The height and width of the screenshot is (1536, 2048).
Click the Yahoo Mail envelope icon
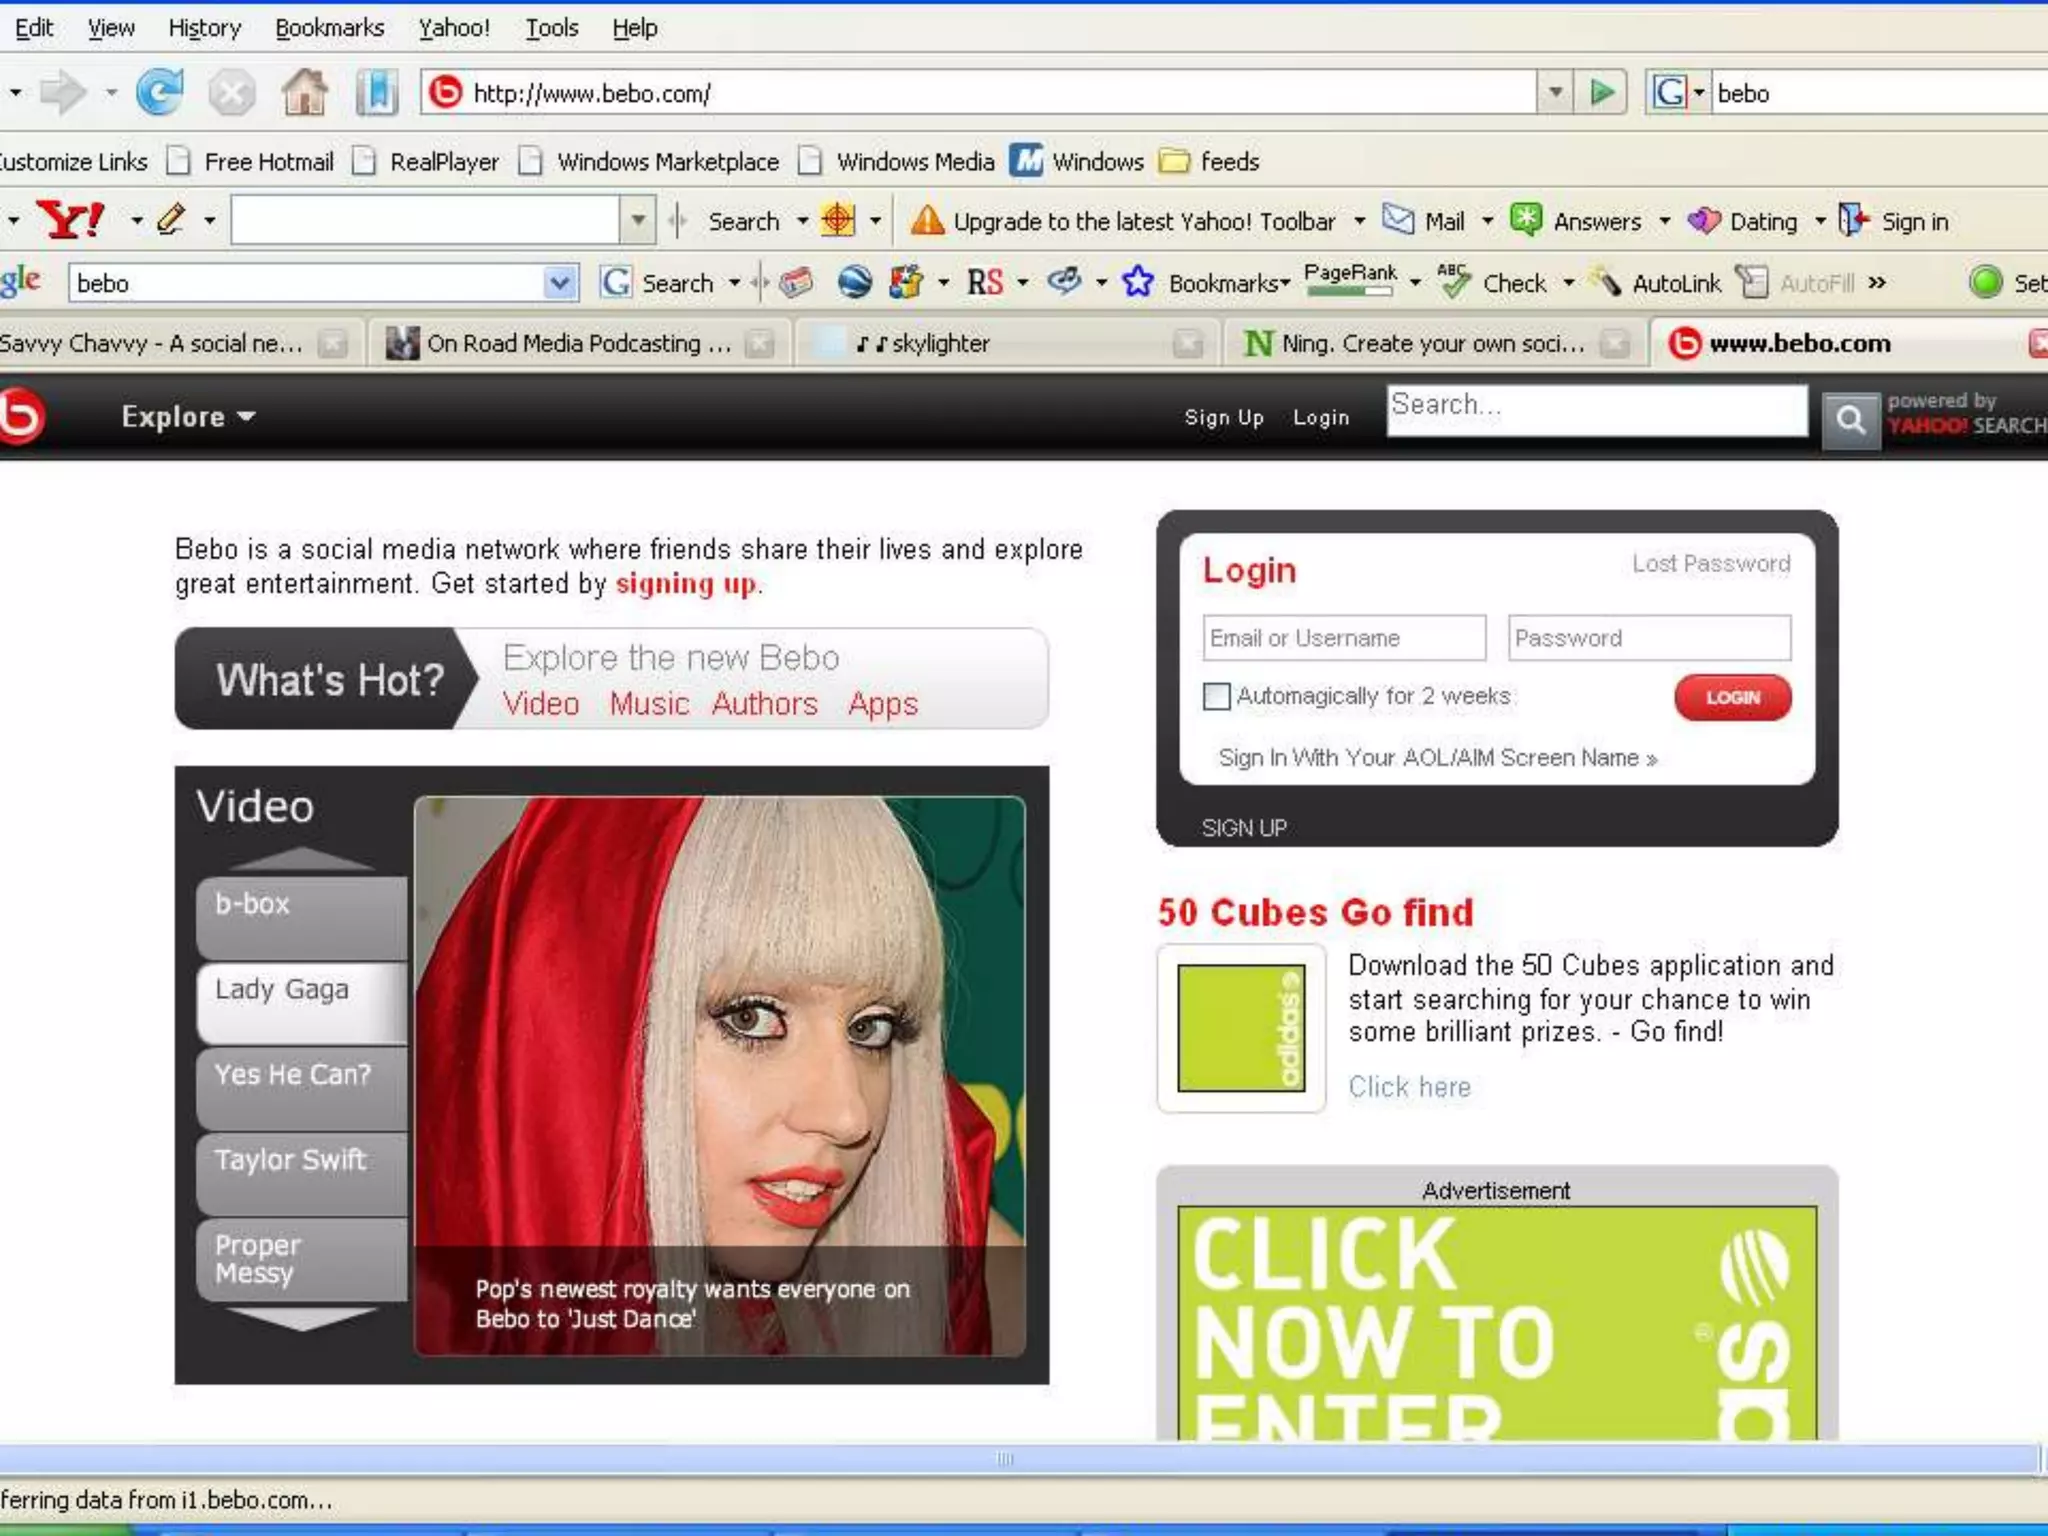[1398, 220]
